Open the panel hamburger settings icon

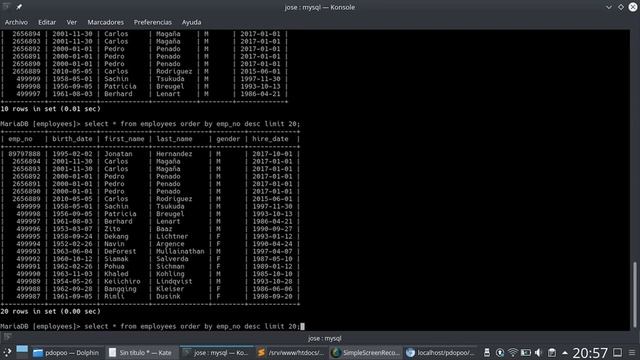[632, 353]
